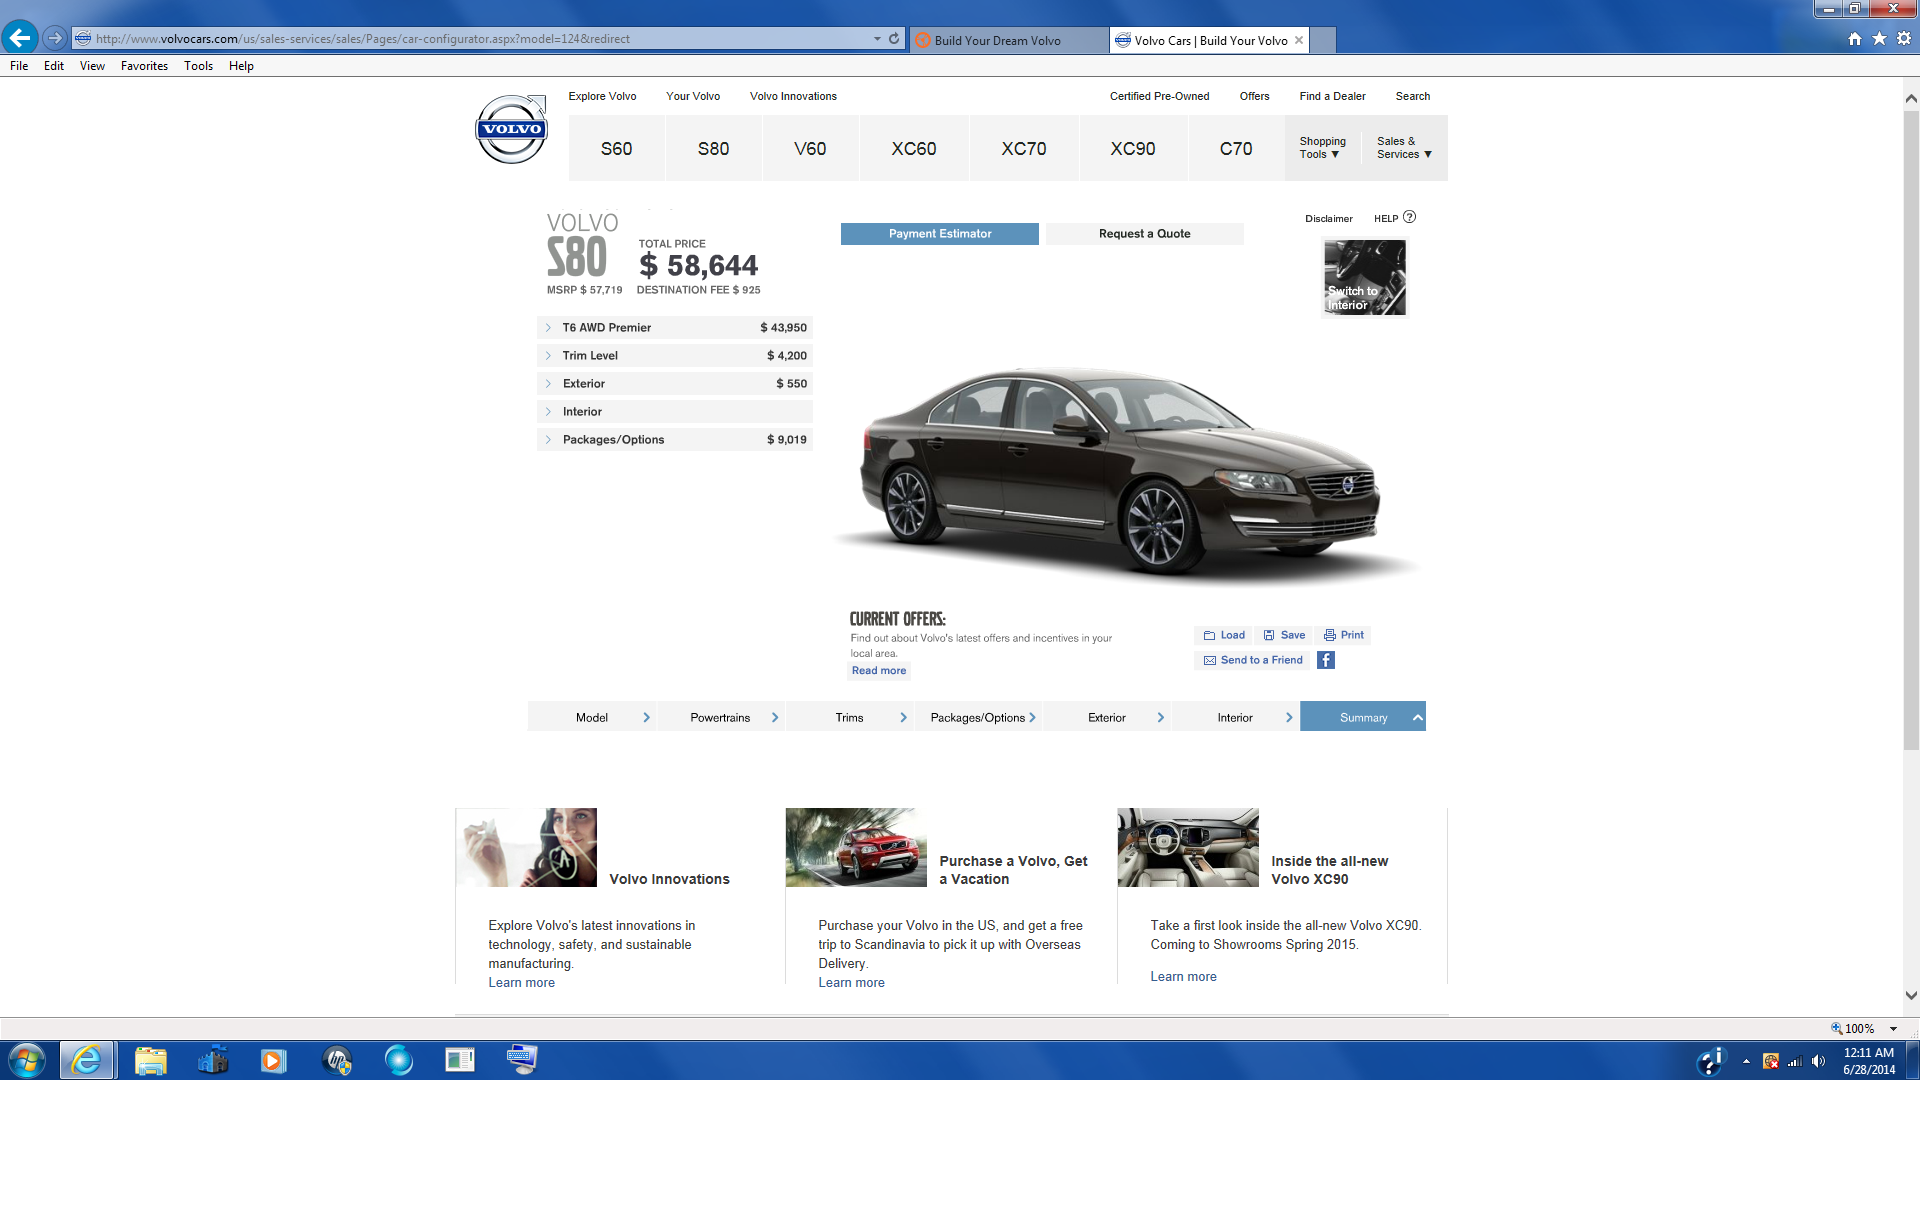Screen dimensions: 1920x1212
Task: Go to the Exterior step
Action: click(1107, 717)
